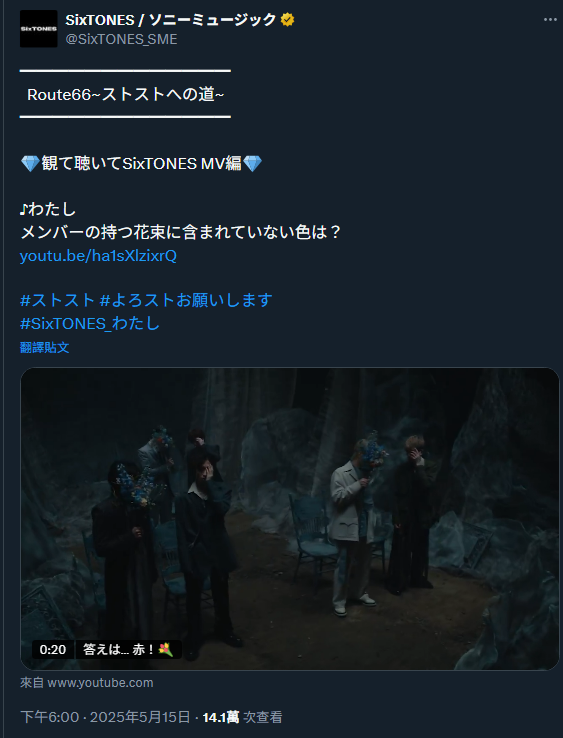
Task: Open the 來自 www.youtube.com source link
Action: 87,682
